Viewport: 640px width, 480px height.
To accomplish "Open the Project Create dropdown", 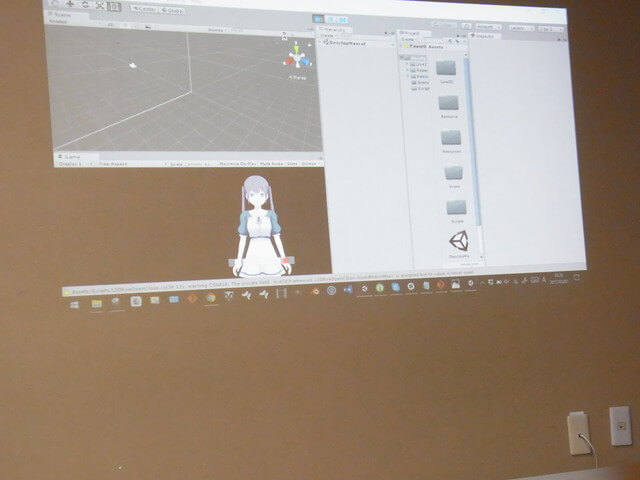I will click(x=409, y=39).
